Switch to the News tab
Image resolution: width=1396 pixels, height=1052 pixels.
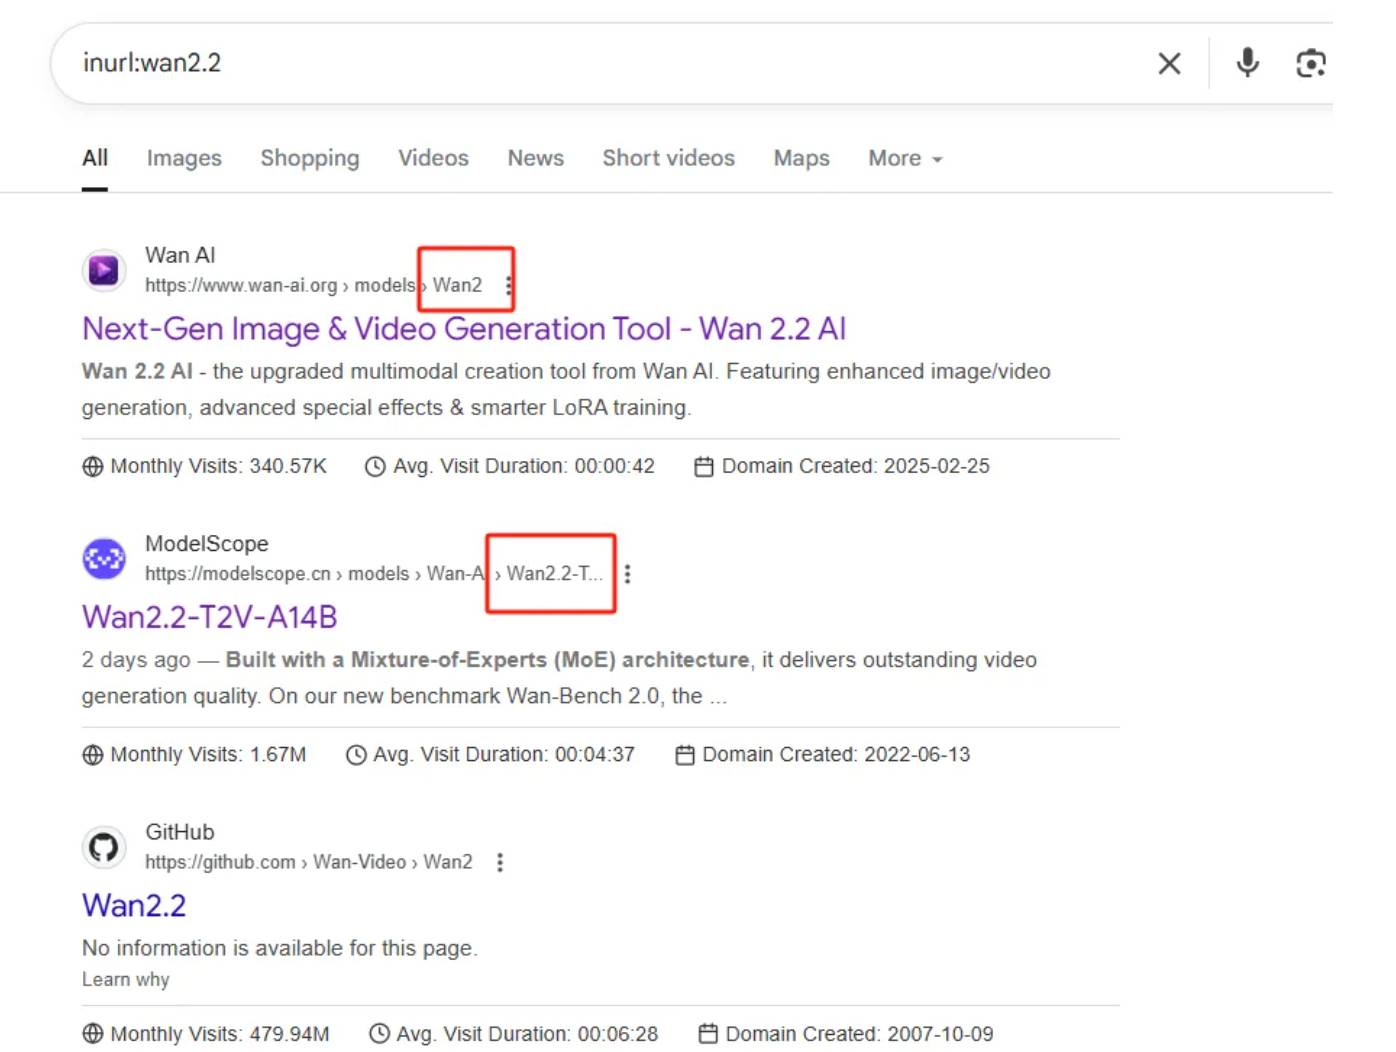pyautogui.click(x=536, y=158)
